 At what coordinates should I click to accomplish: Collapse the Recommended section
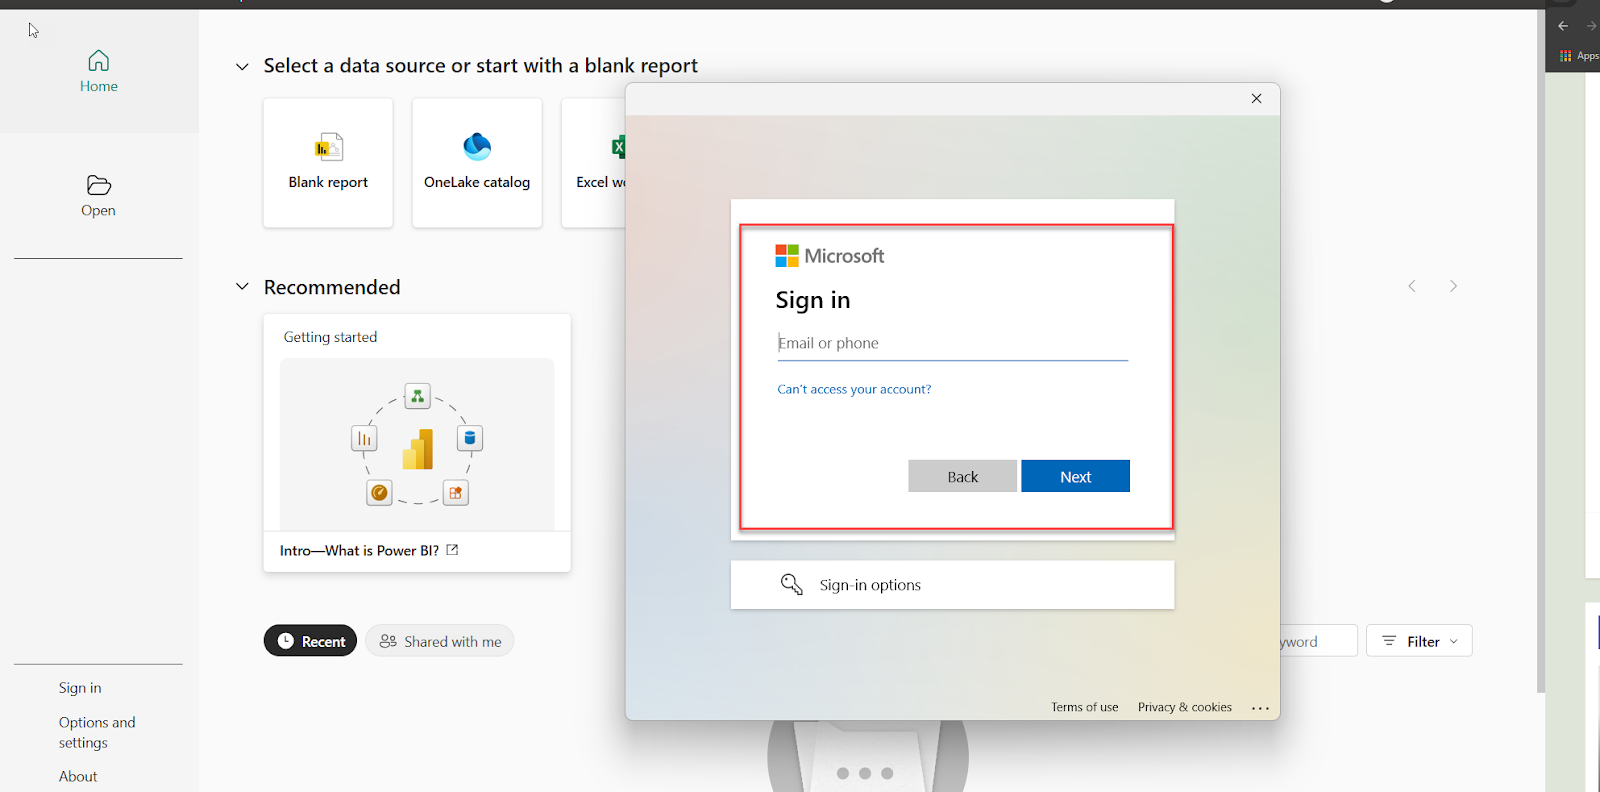point(242,287)
